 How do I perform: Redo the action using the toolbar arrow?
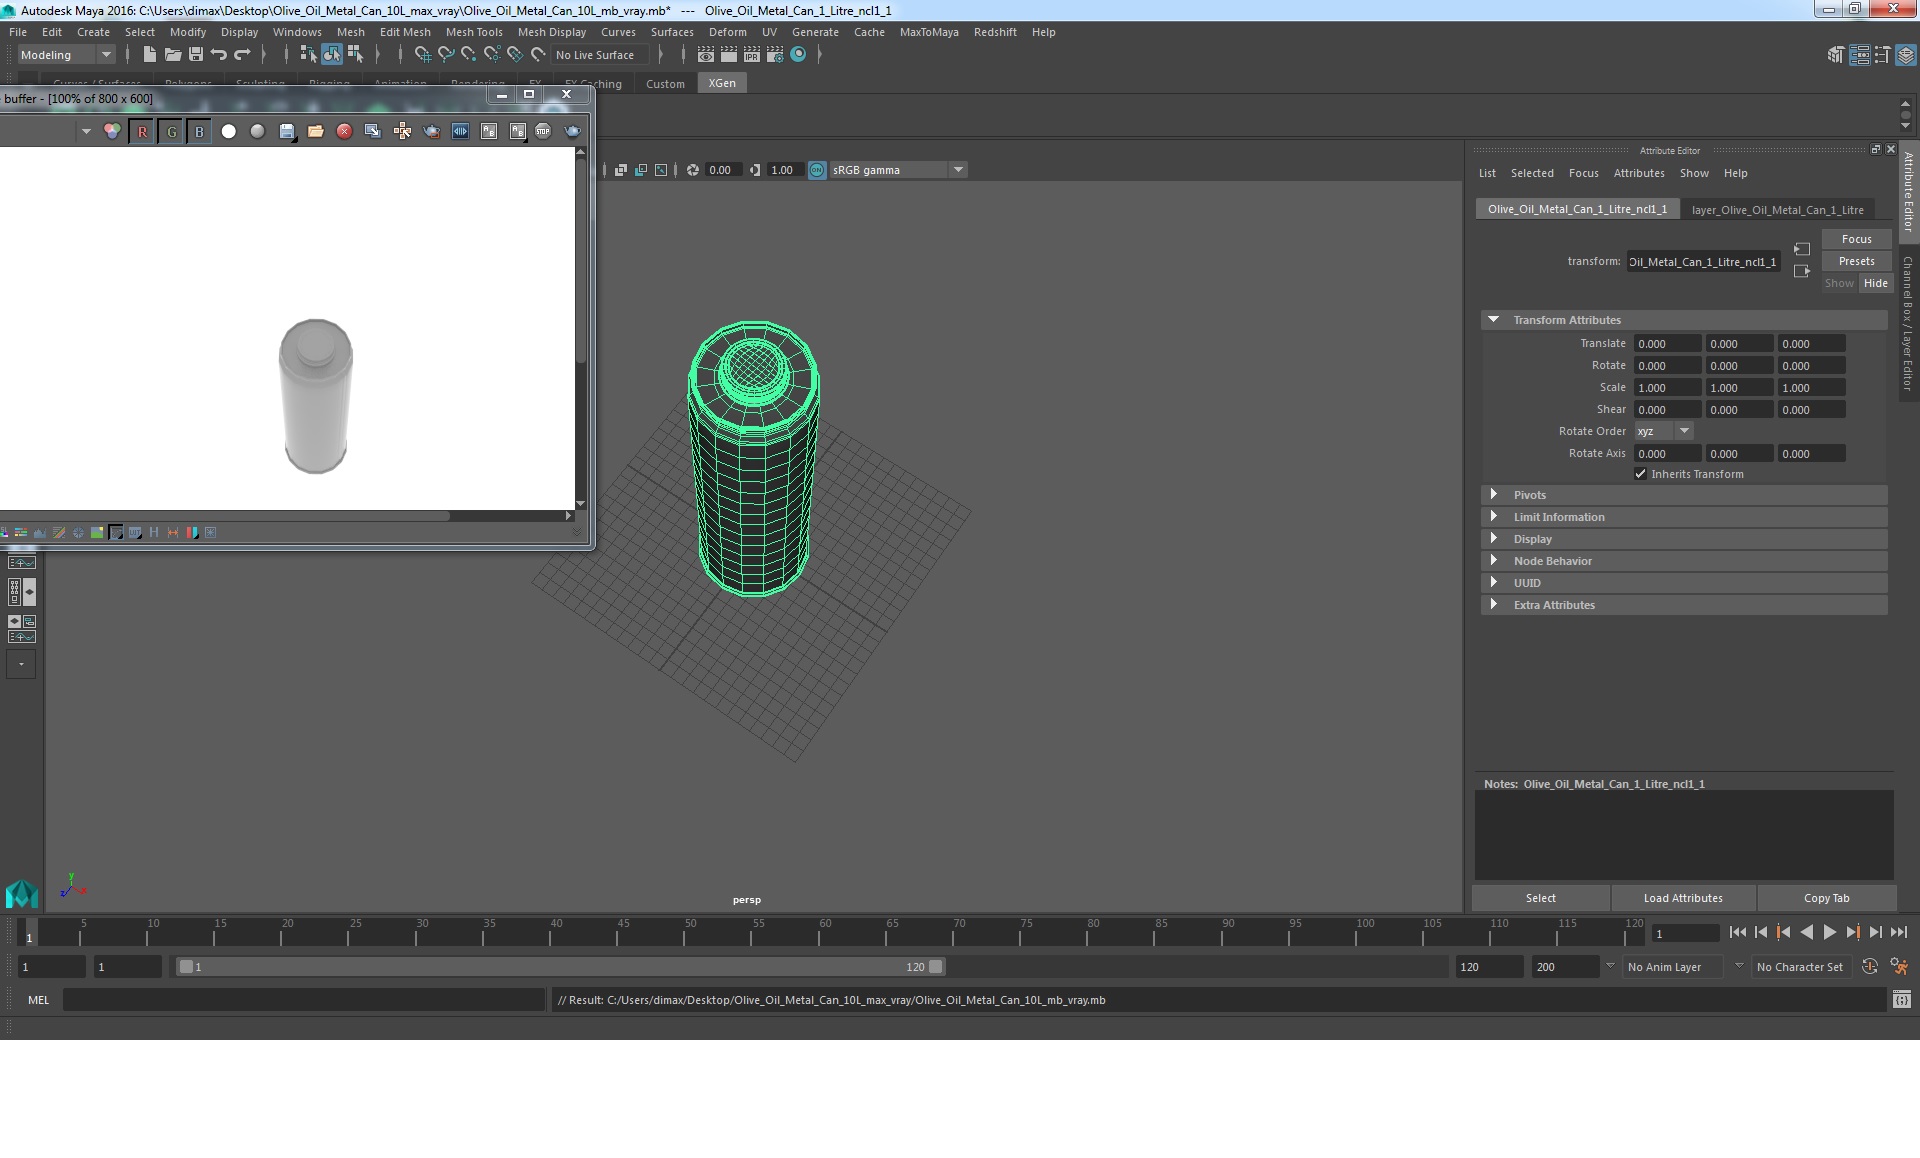coord(242,55)
